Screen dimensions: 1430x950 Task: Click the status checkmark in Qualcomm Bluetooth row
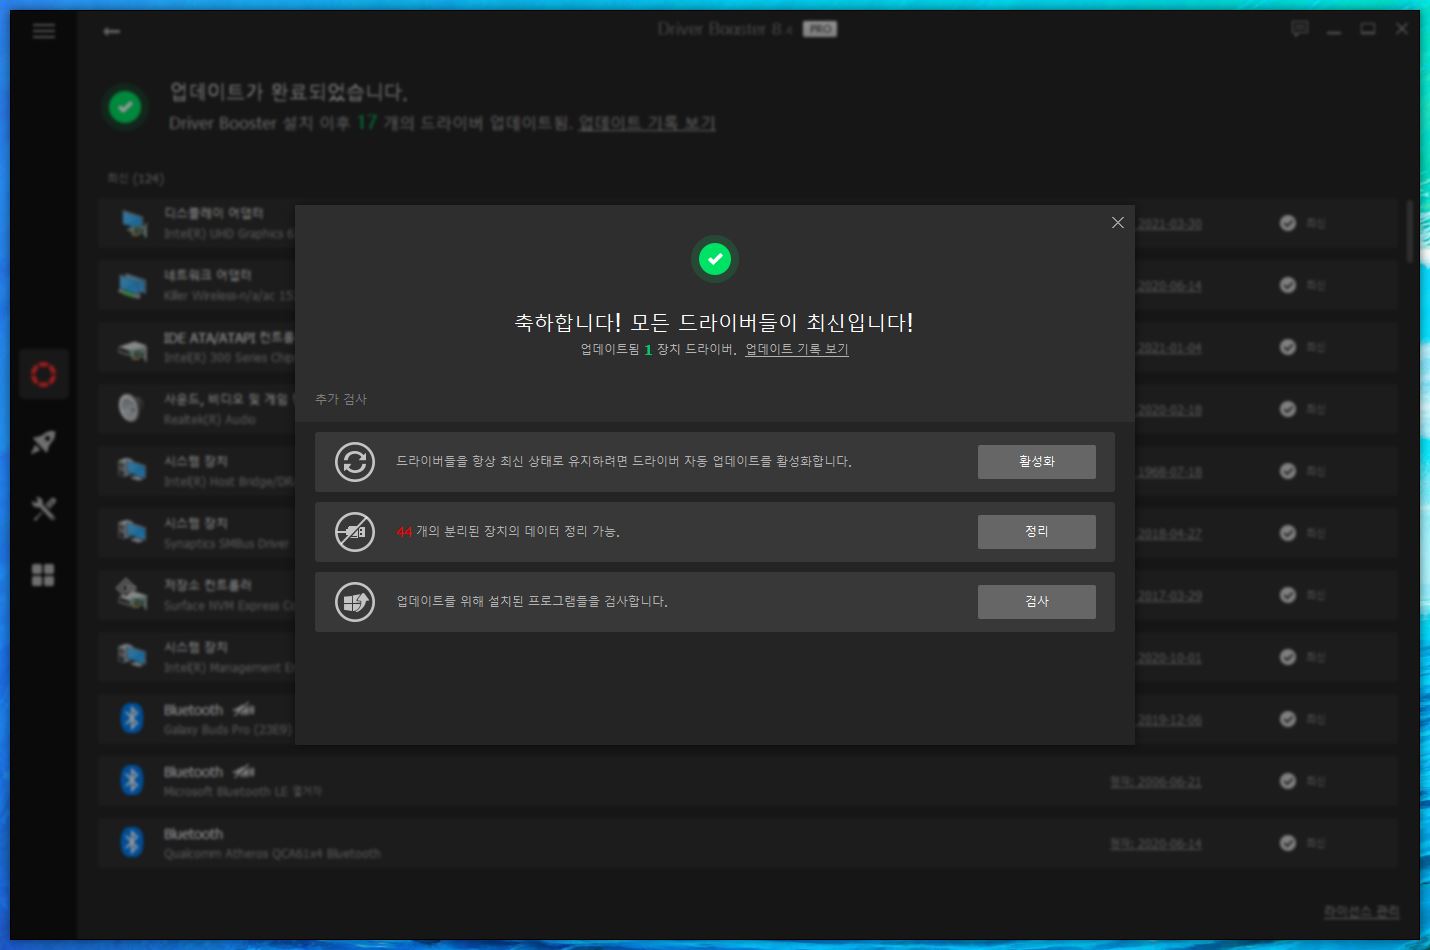[x=1288, y=843]
